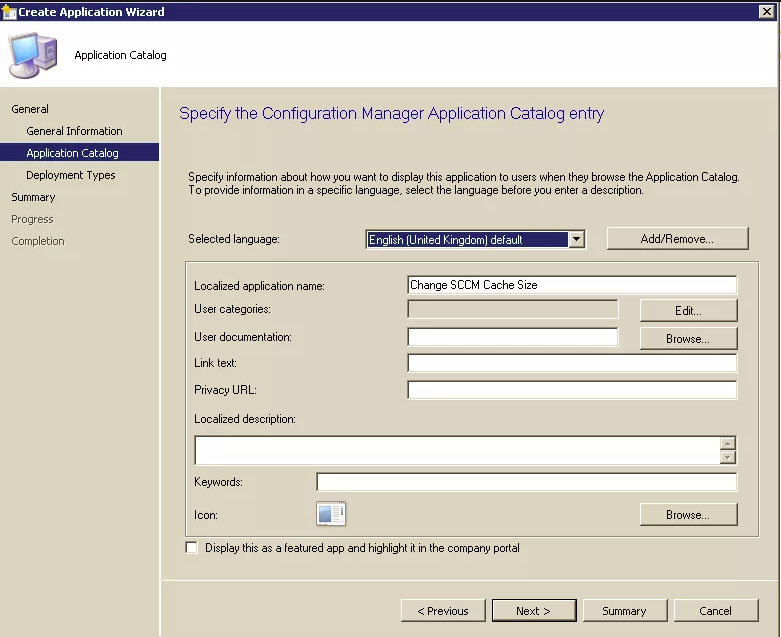The height and width of the screenshot is (637, 781).
Task: Browse for User documentation file
Action: (x=688, y=339)
